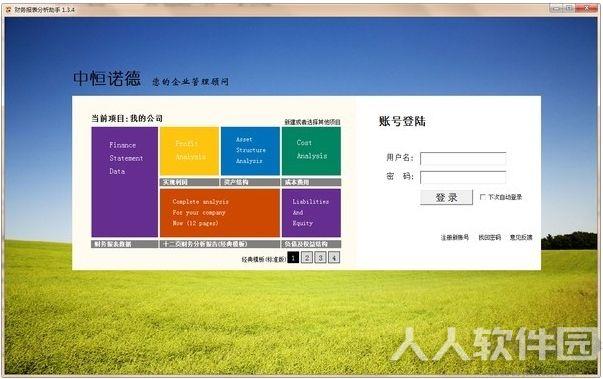Image resolution: width=603 pixels, height=379 pixels.
Task: Click the 中恒诺德 logo text
Action: pyautogui.click(x=107, y=78)
